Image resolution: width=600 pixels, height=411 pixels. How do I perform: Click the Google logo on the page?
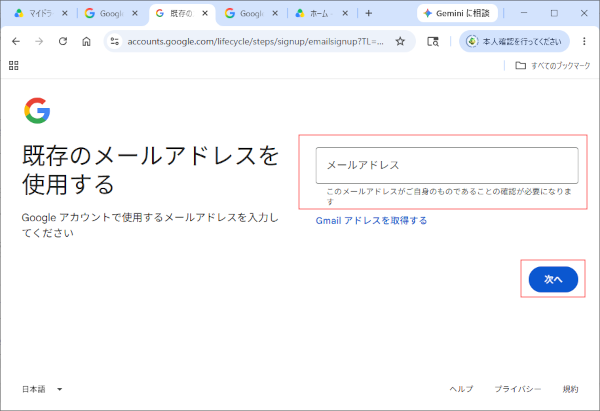point(37,111)
